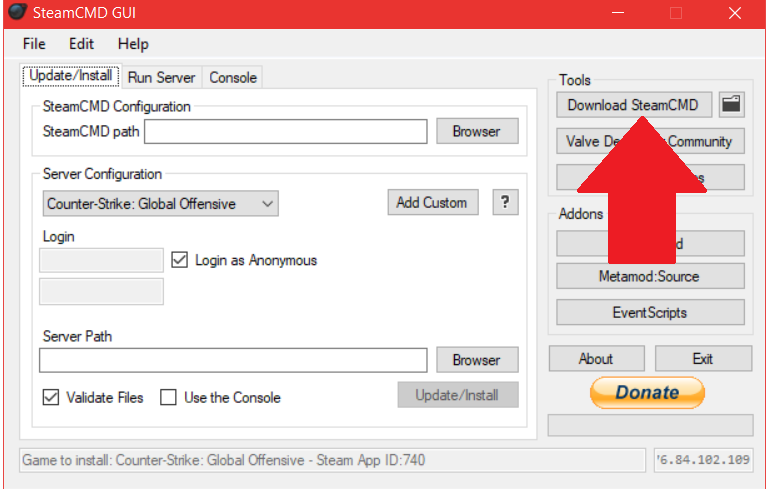The image size is (767, 490).
Task: Click the EventScripts addon button
Action: tap(650, 312)
